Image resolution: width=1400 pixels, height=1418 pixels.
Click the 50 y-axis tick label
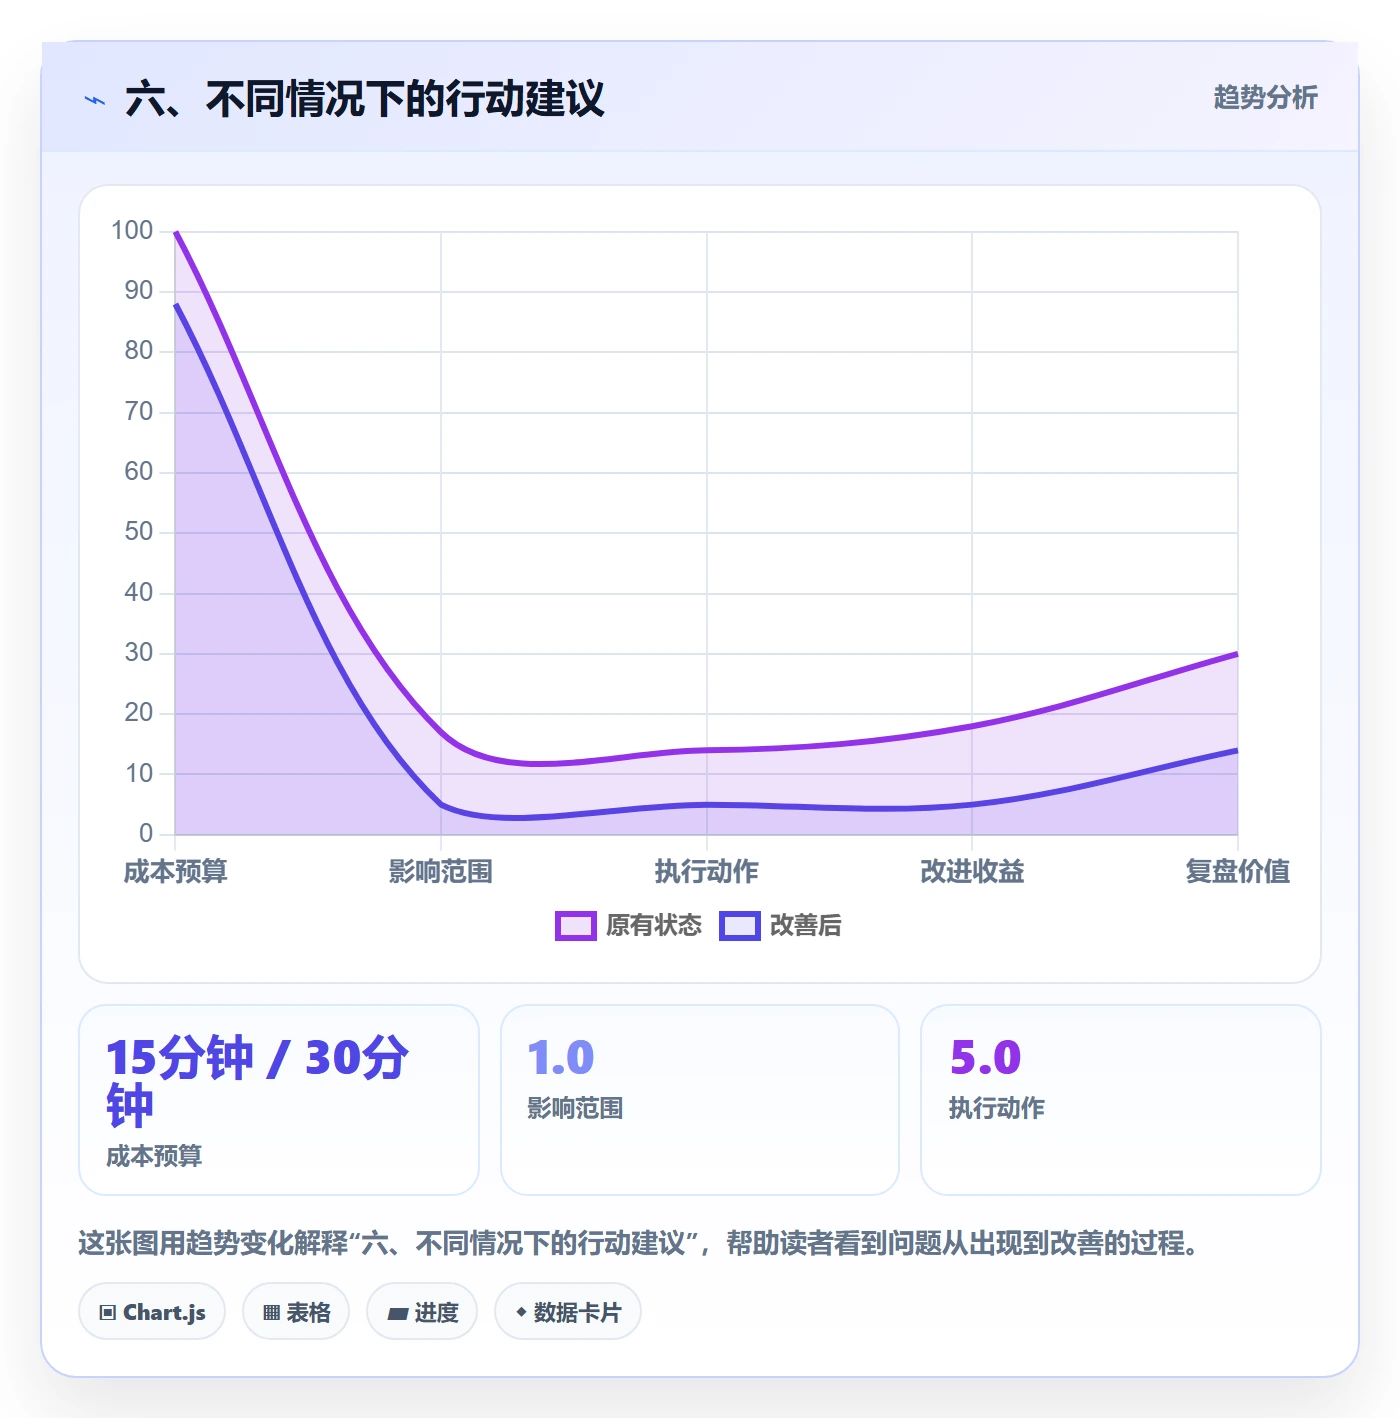139,532
